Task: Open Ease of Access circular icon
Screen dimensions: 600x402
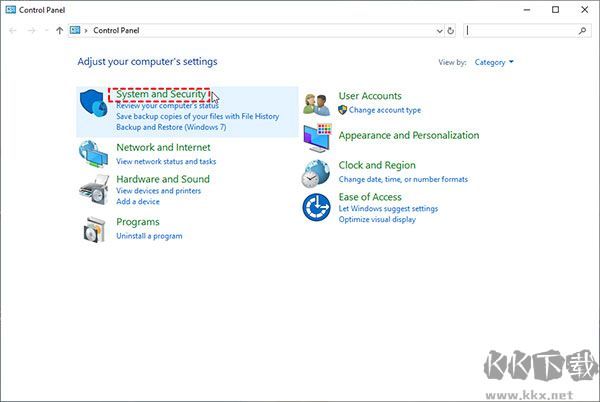Action: click(x=316, y=207)
